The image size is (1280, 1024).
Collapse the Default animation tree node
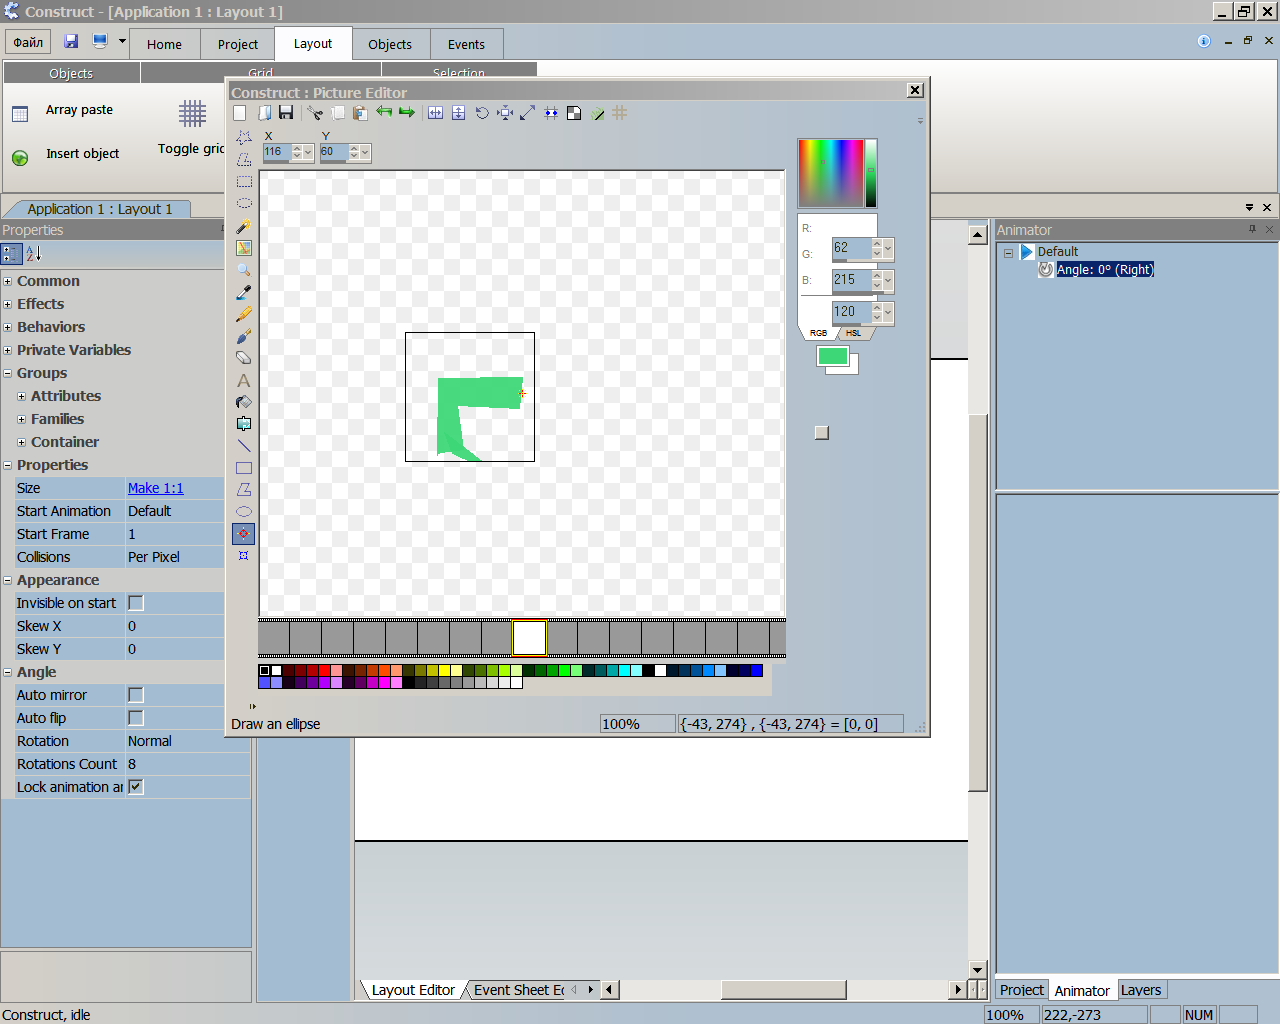(x=1008, y=252)
